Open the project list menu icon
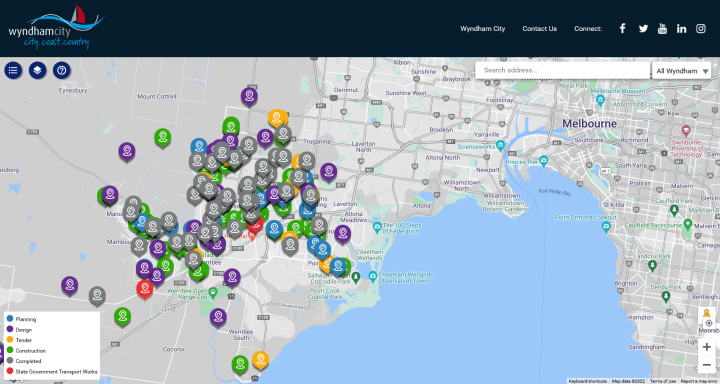 tap(13, 70)
